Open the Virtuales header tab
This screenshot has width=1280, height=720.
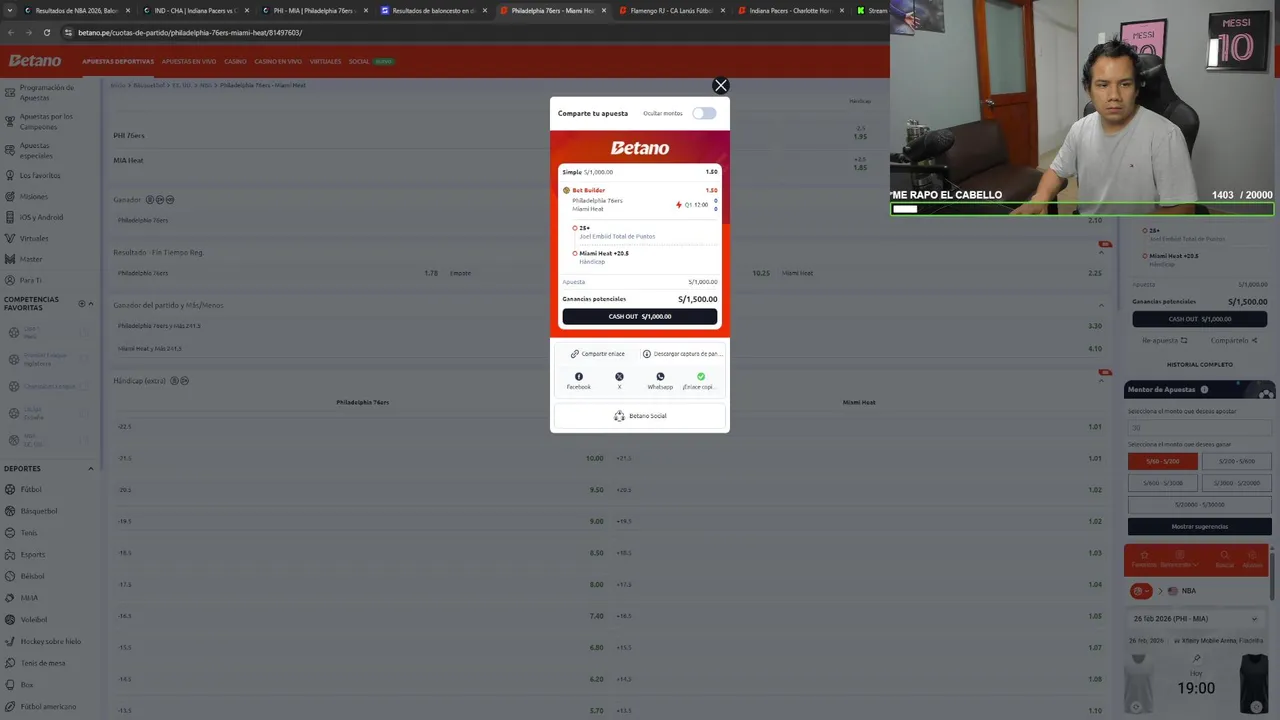(325, 62)
